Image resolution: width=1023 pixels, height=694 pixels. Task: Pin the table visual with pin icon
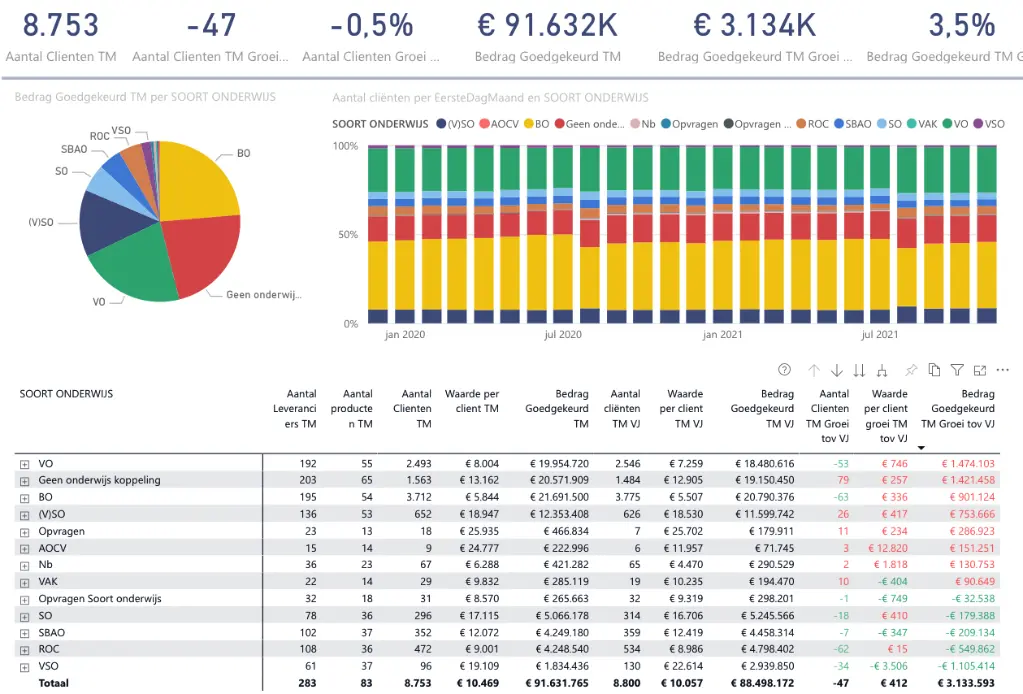point(911,370)
